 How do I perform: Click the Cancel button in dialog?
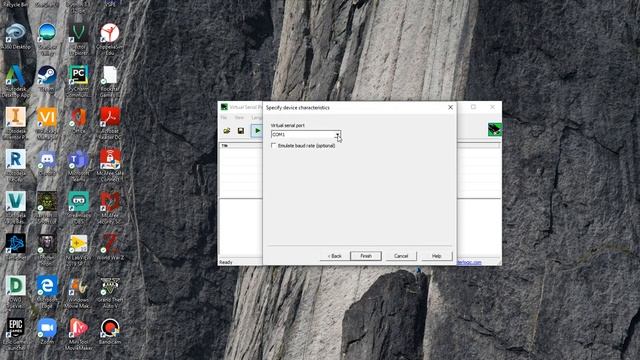click(401, 256)
